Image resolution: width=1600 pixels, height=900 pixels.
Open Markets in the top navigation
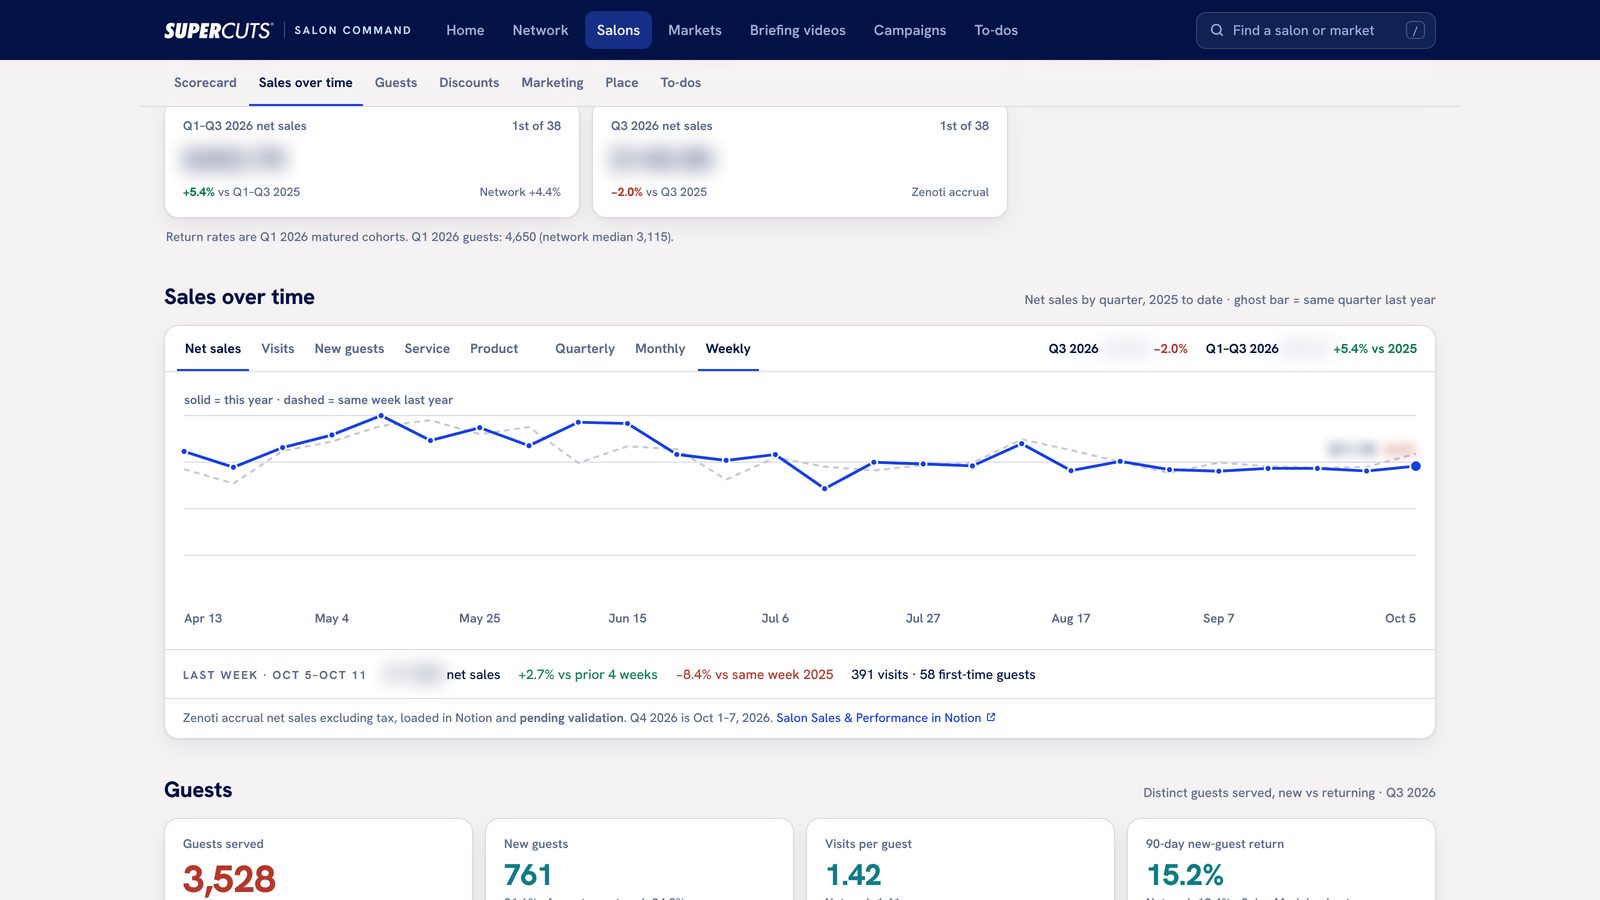(695, 30)
